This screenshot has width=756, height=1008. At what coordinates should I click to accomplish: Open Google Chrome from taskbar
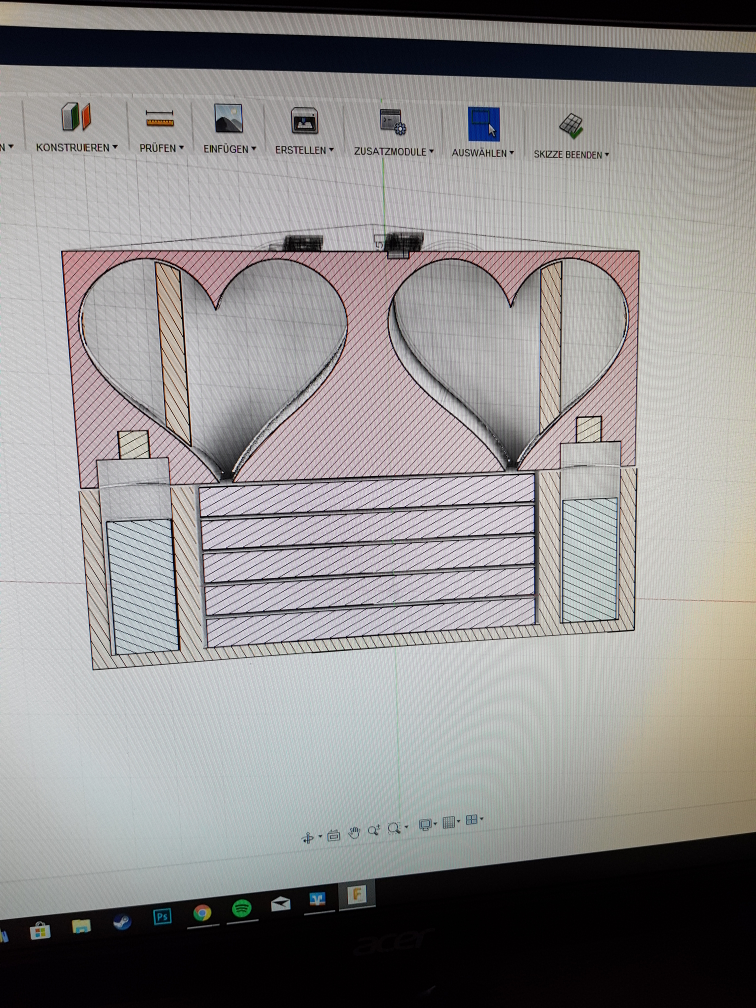[x=202, y=912]
